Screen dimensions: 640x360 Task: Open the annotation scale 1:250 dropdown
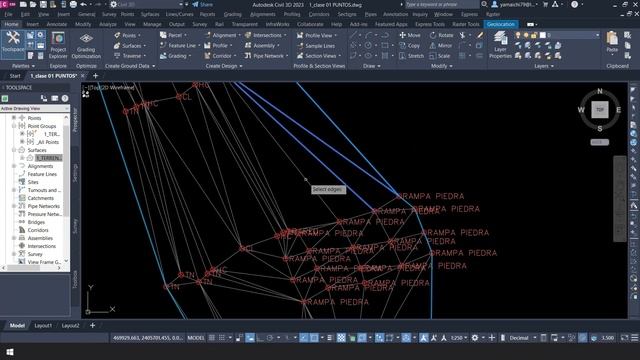tap(459, 338)
